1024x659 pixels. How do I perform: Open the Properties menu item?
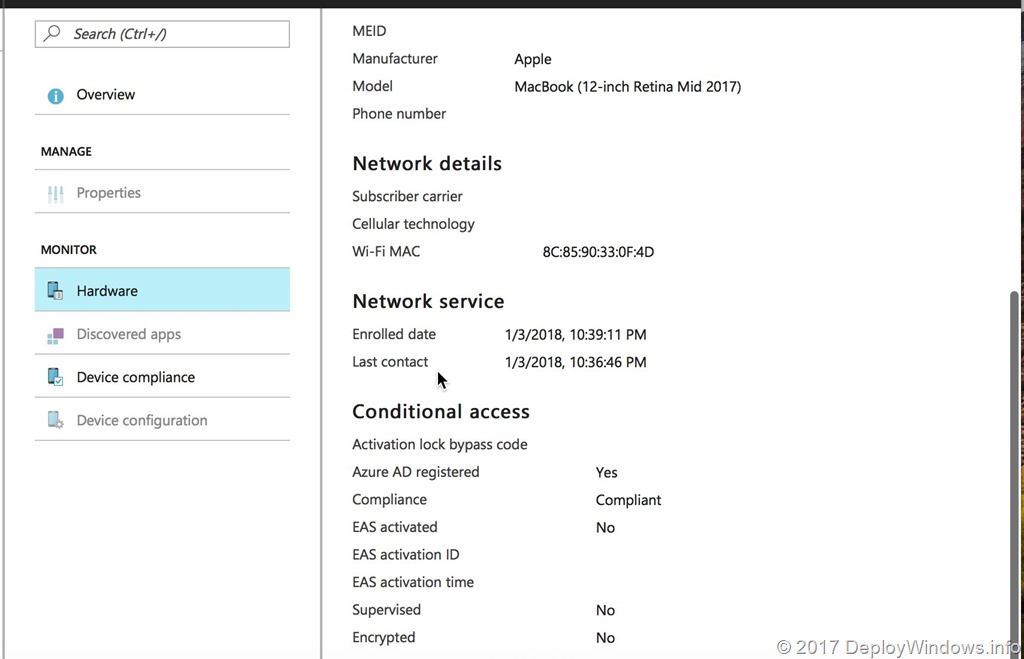point(109,193)
